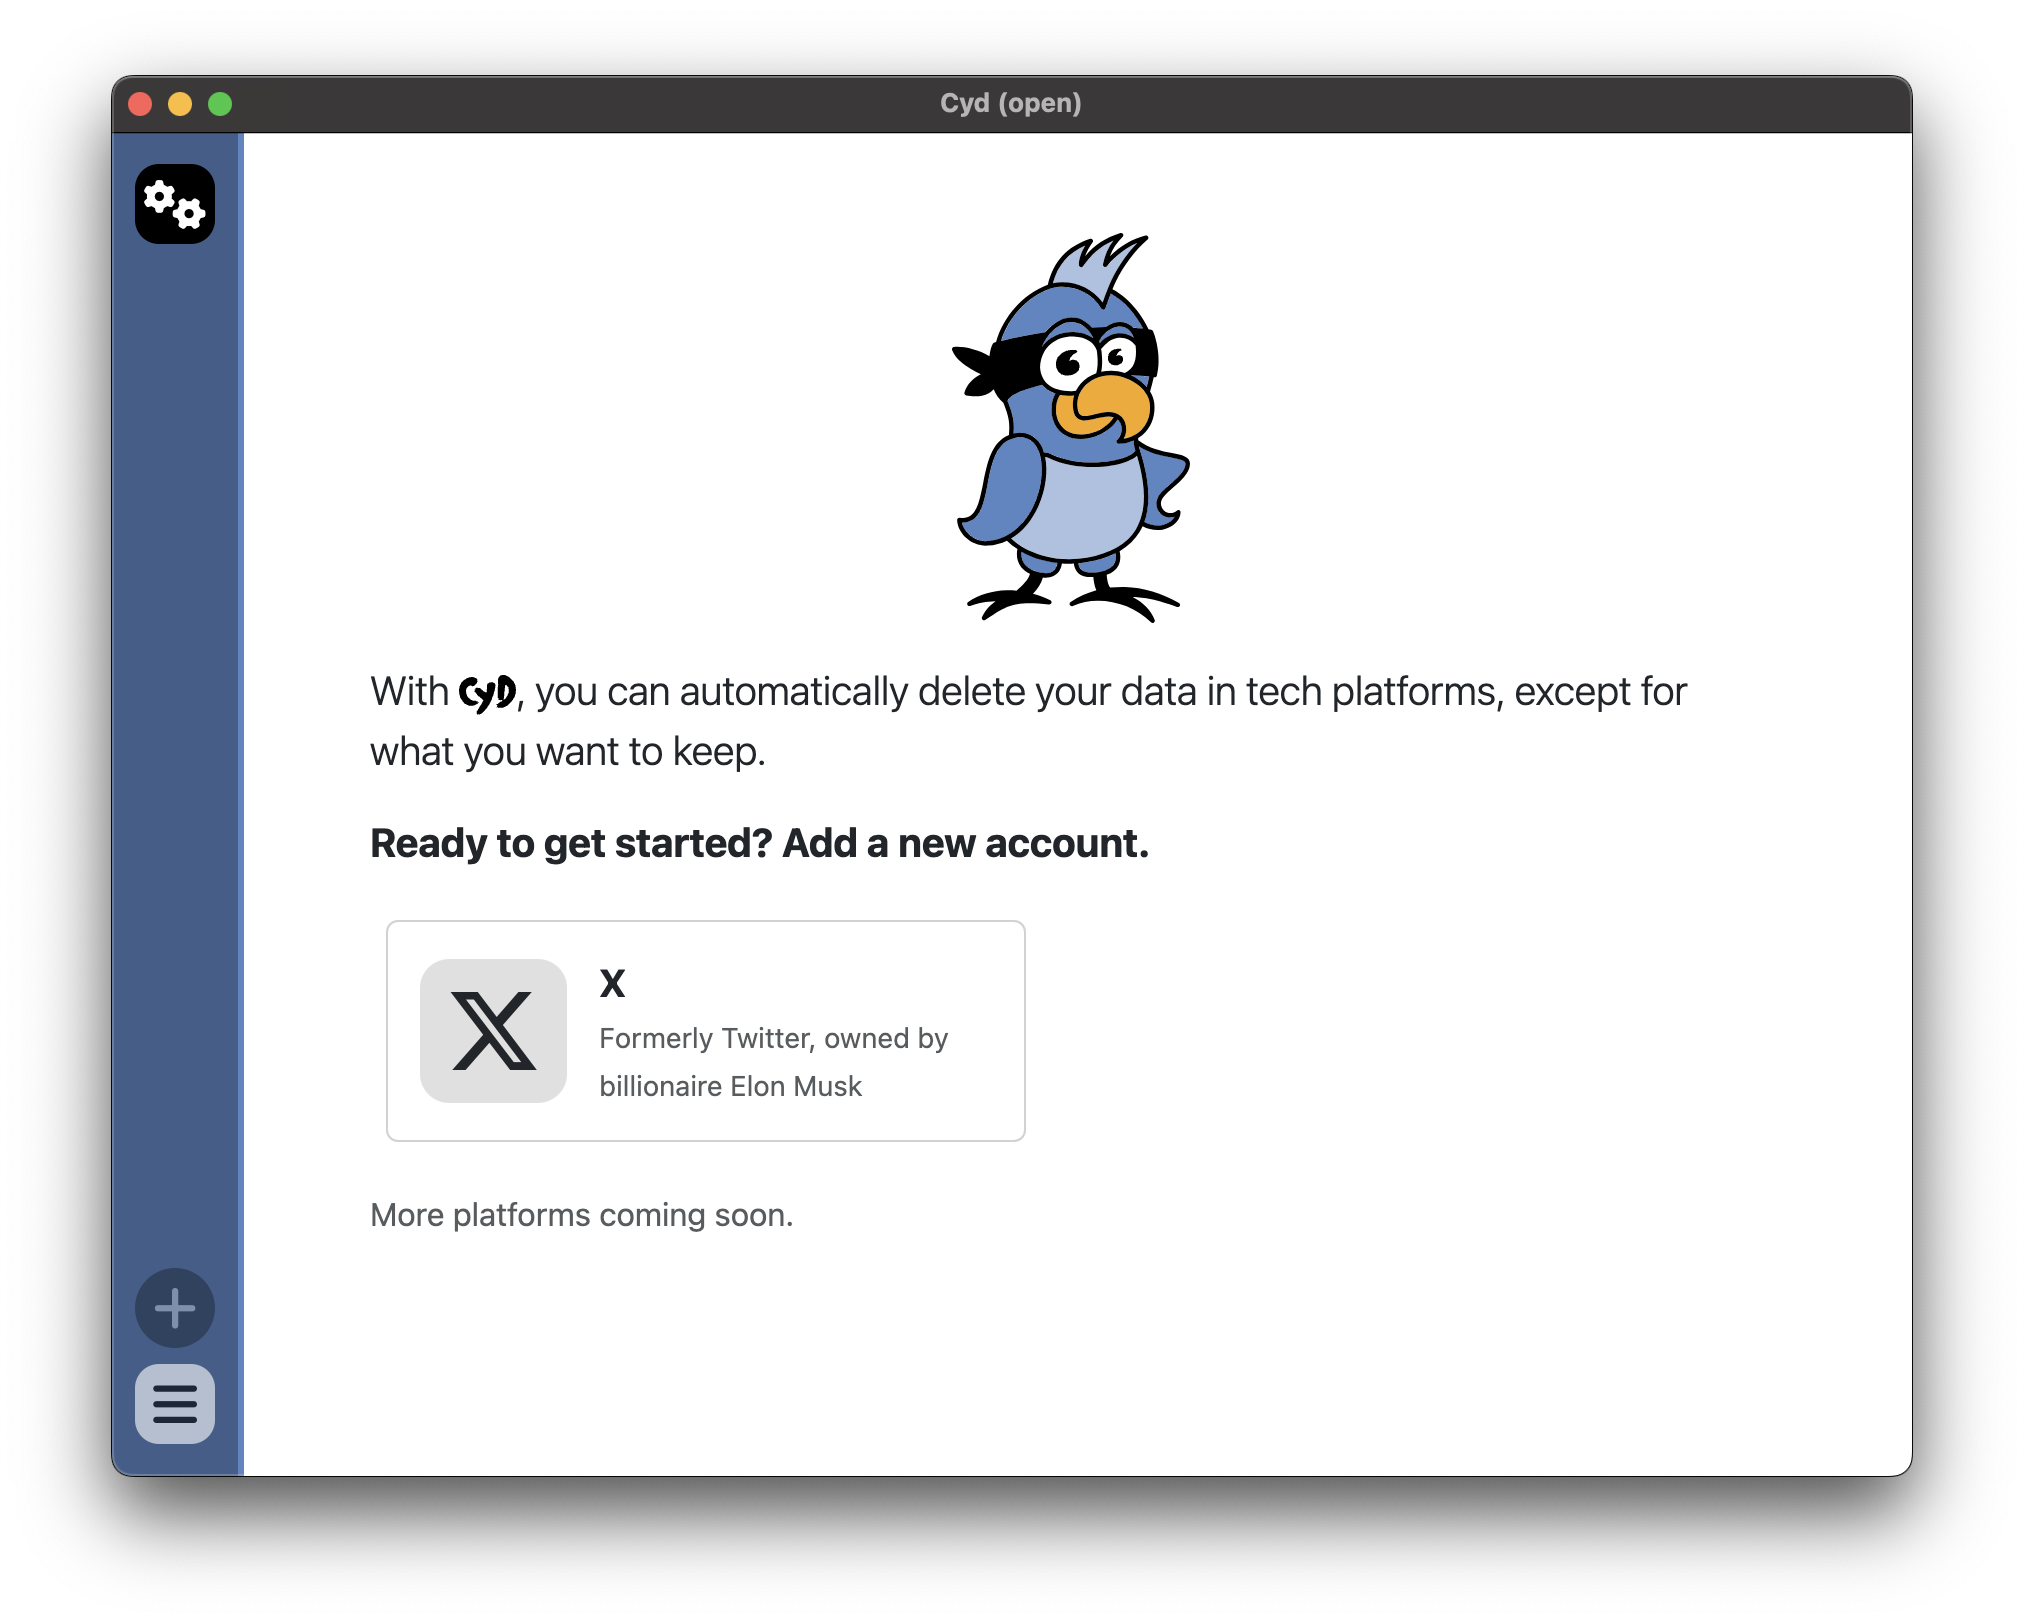Click the "billionaire Elon Musk" text line
Viewport: 2024px width, 1624px height.
point(730,1087)
